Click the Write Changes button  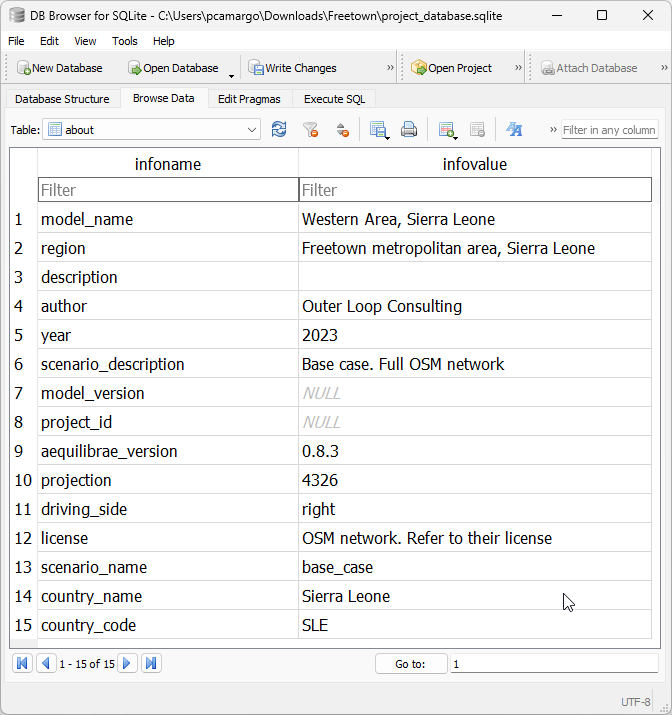click(x=293, y=68)
